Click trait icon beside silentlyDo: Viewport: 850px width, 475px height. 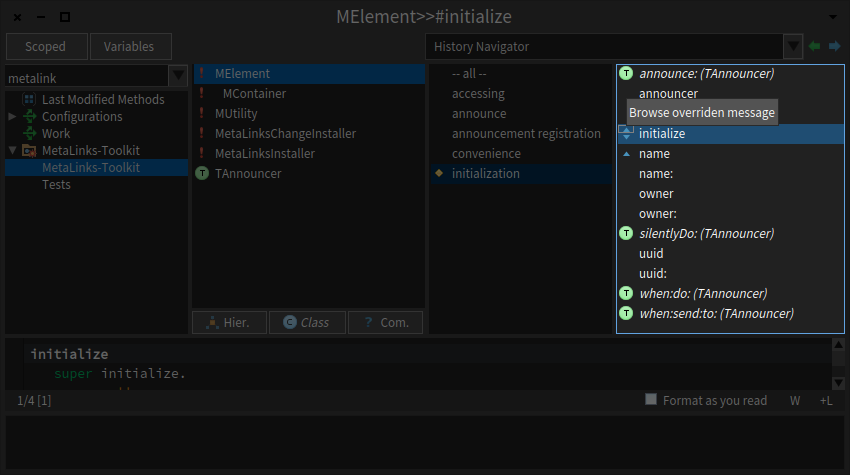pyautogui.click(x=626, y=233)
